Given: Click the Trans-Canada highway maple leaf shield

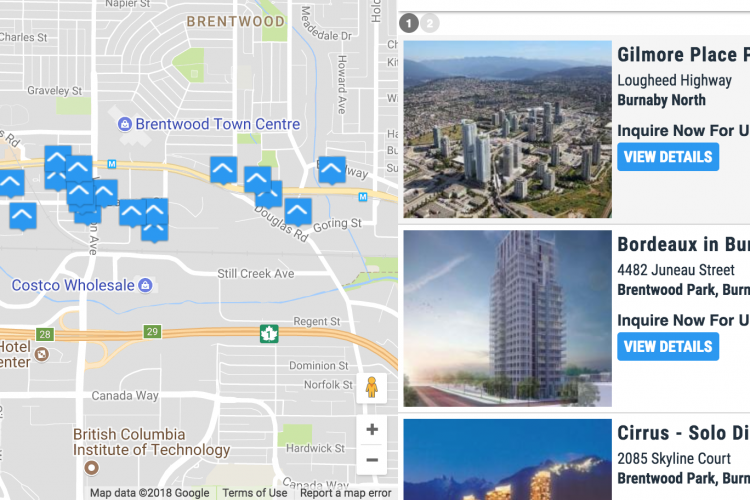Looking at the screenshot, I should [269, 334].
